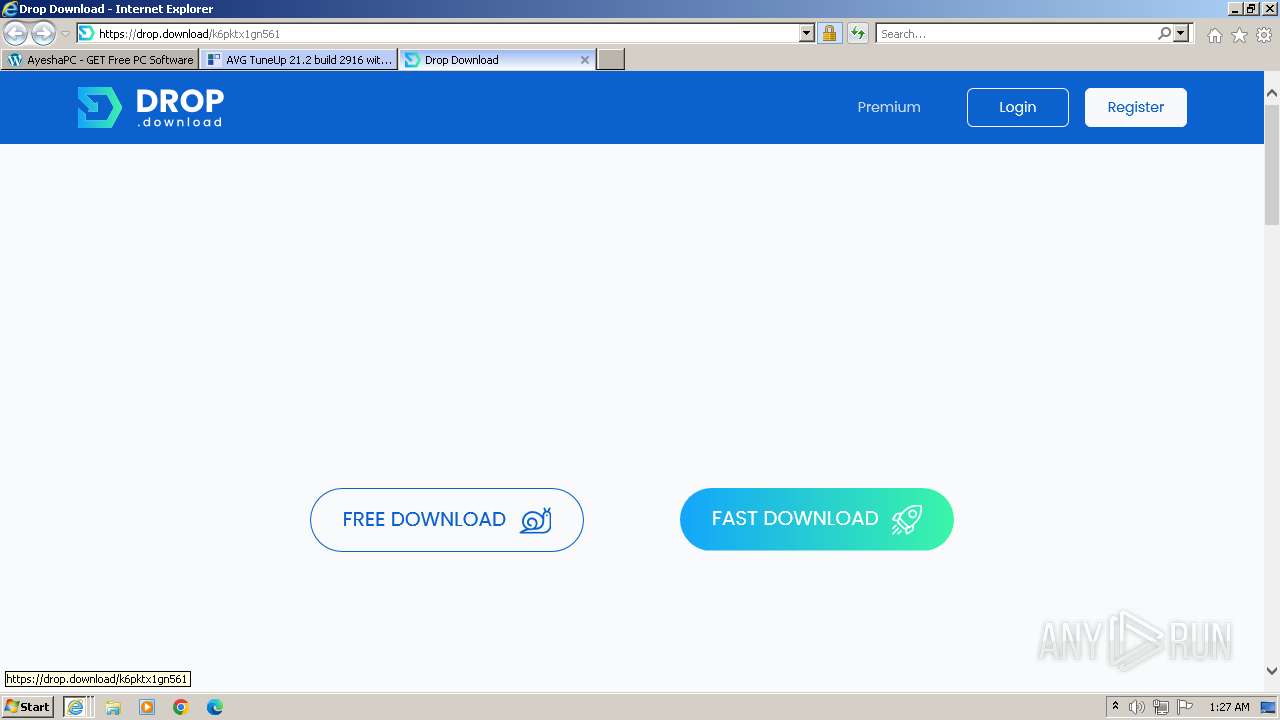
Task: Click the favicon on the AVG TuneUp tab
Action: [x=213, y=60]
